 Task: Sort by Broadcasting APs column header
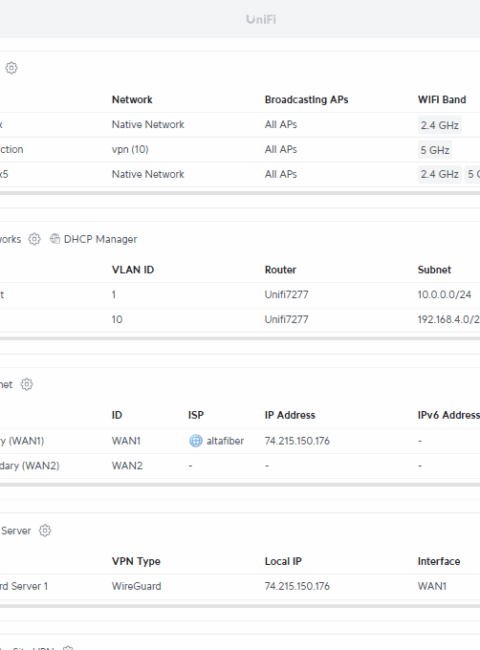click(306, 99)
